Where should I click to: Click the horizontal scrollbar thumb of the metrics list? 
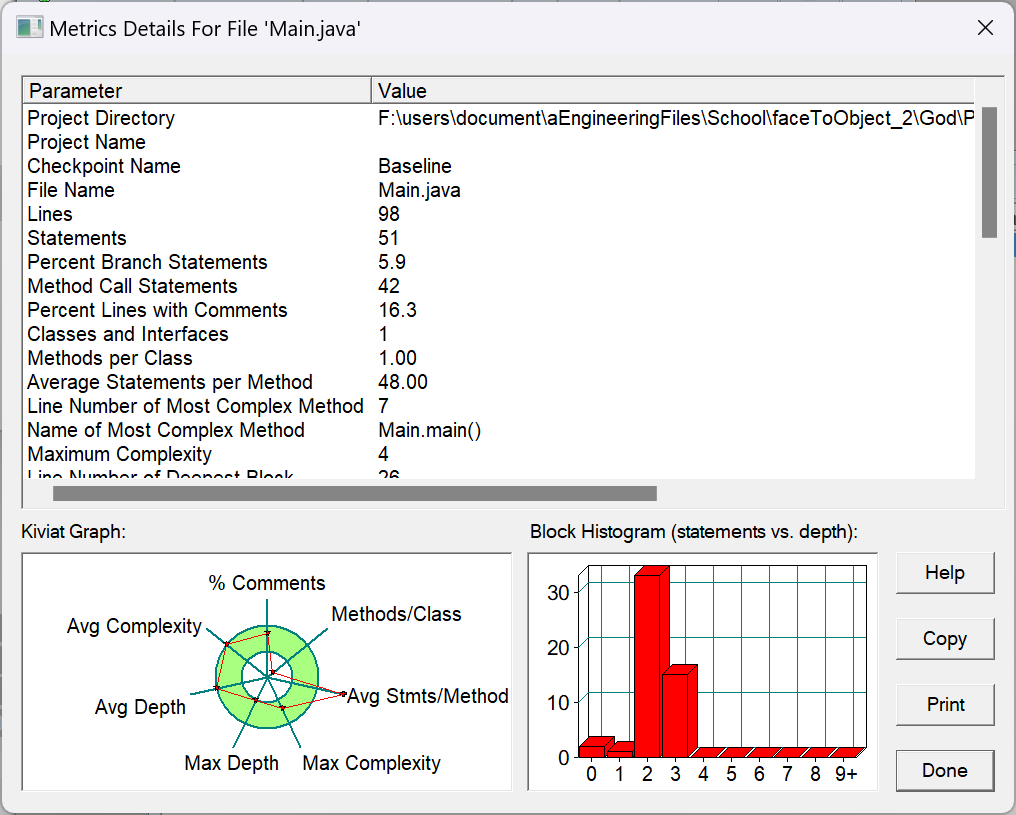click(x=355, y=494)
